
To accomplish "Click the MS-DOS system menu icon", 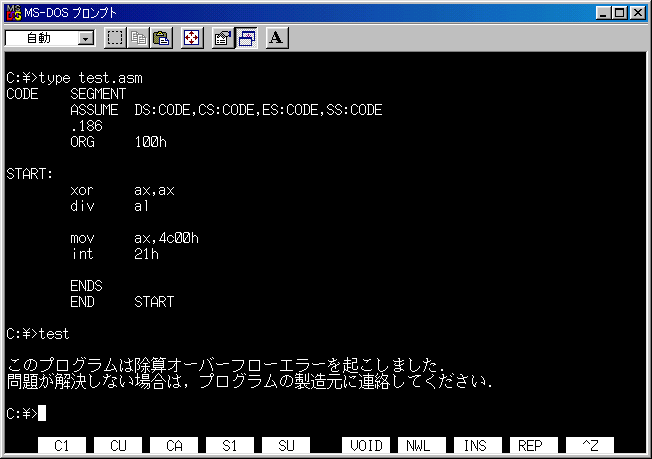I will (x=13, y=12).
